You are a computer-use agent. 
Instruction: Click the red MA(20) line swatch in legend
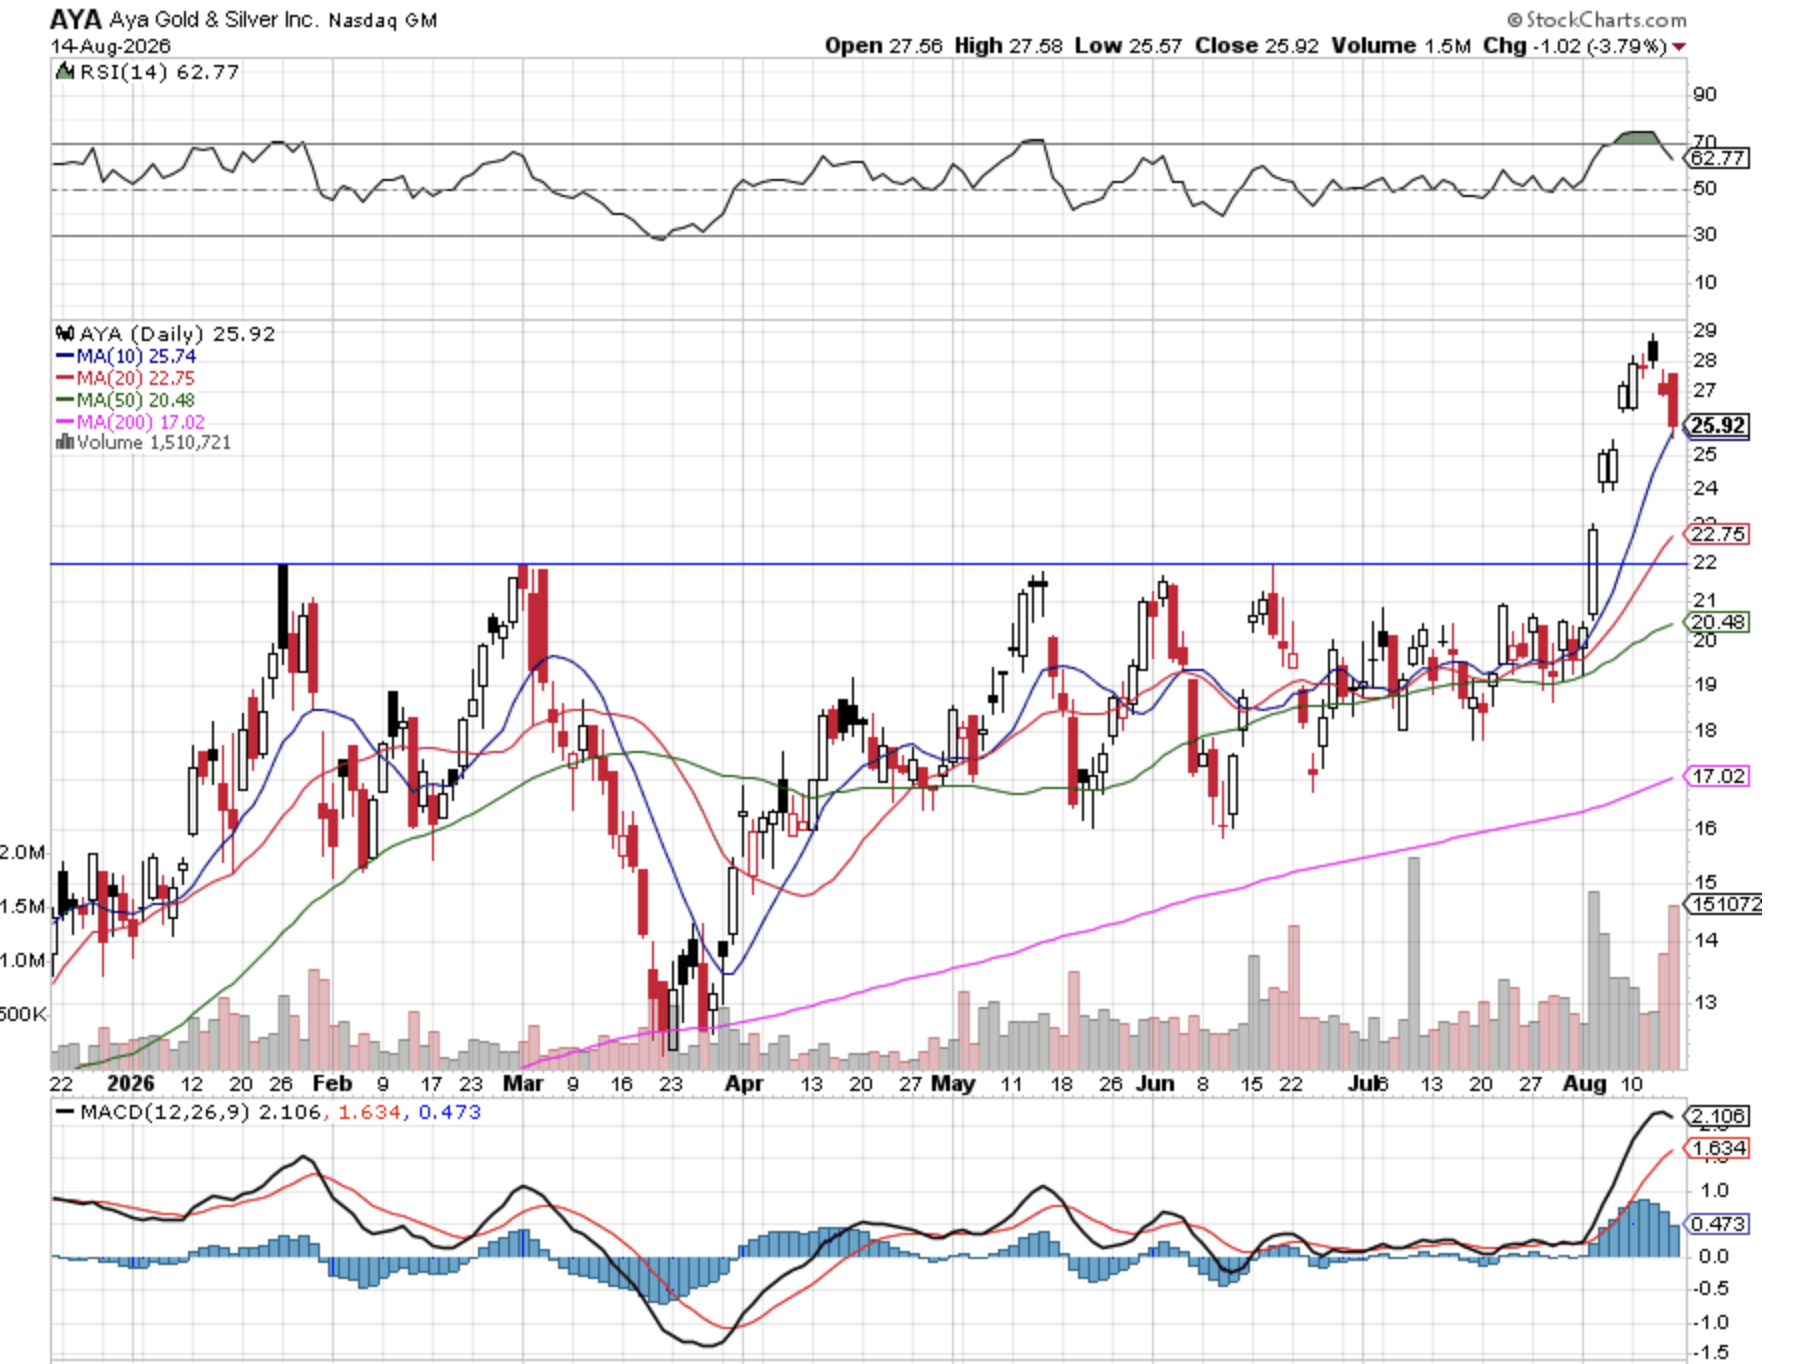pos(65,378)
